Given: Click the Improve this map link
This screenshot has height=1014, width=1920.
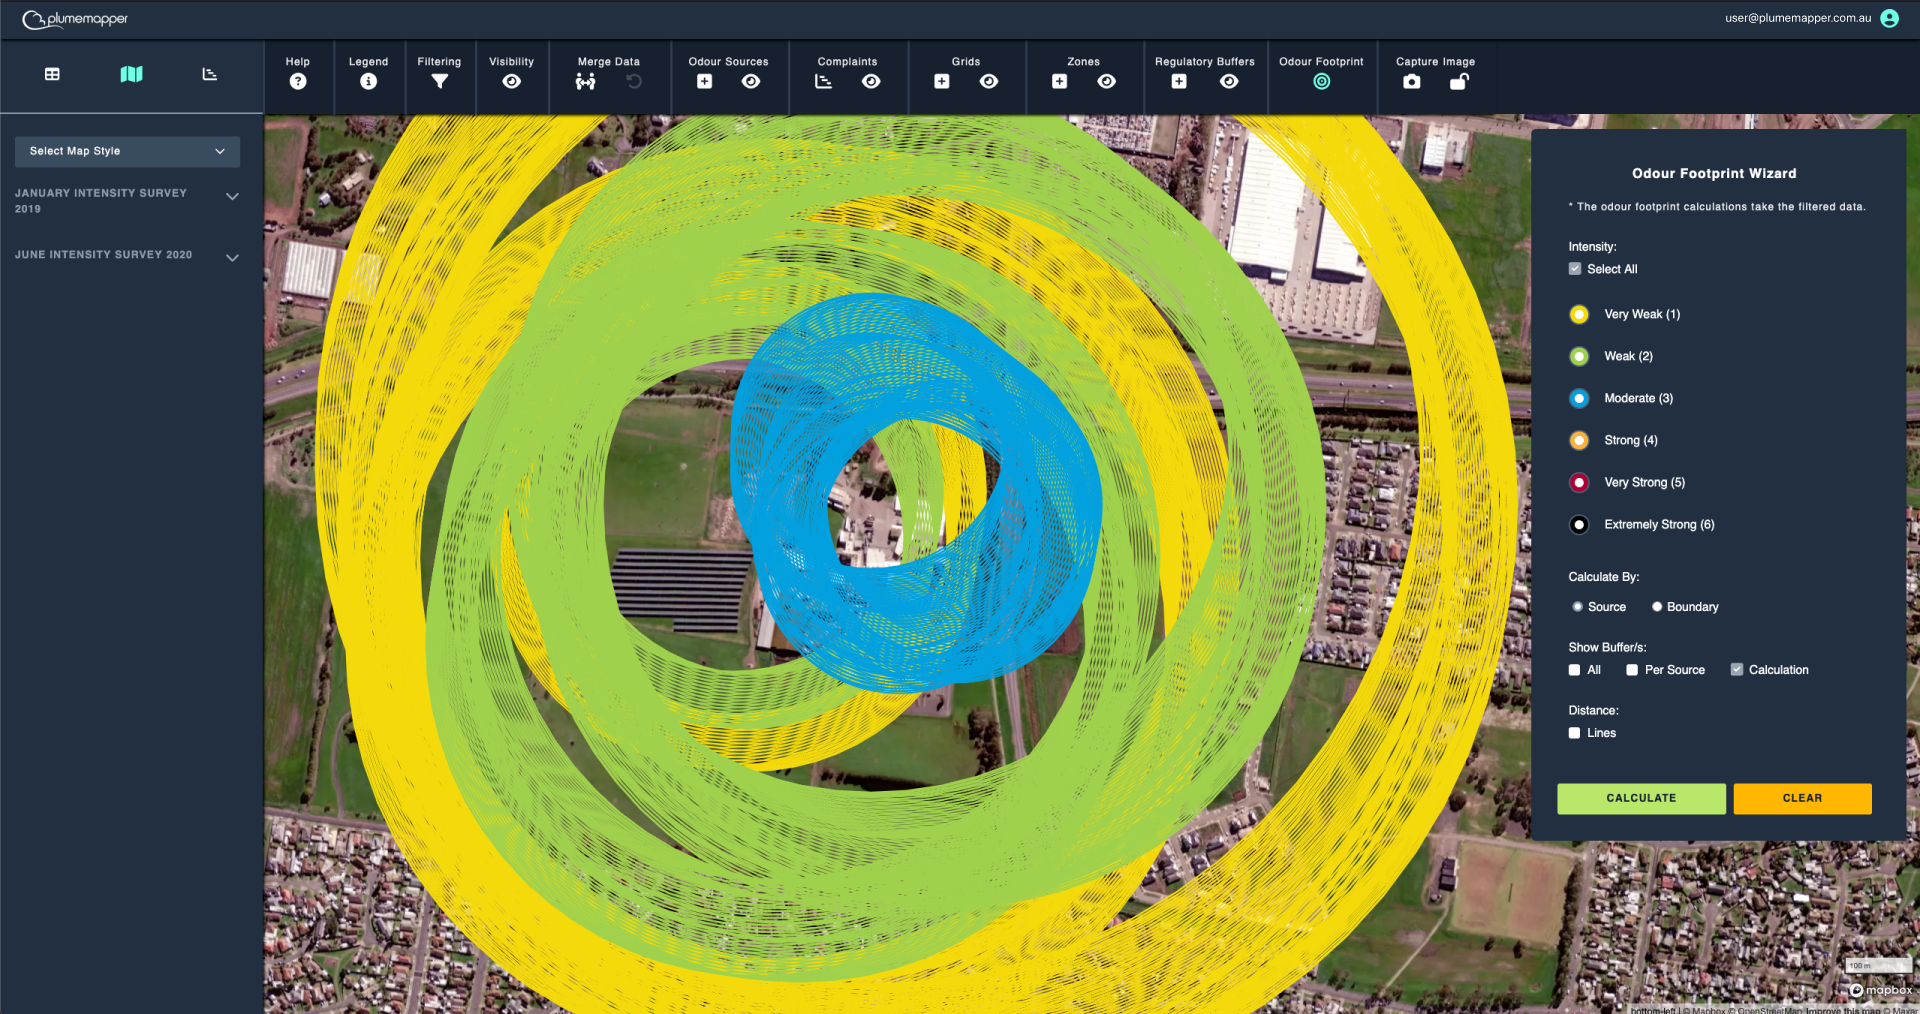Looking at the screenshot, I should tap(1843, 1010).
